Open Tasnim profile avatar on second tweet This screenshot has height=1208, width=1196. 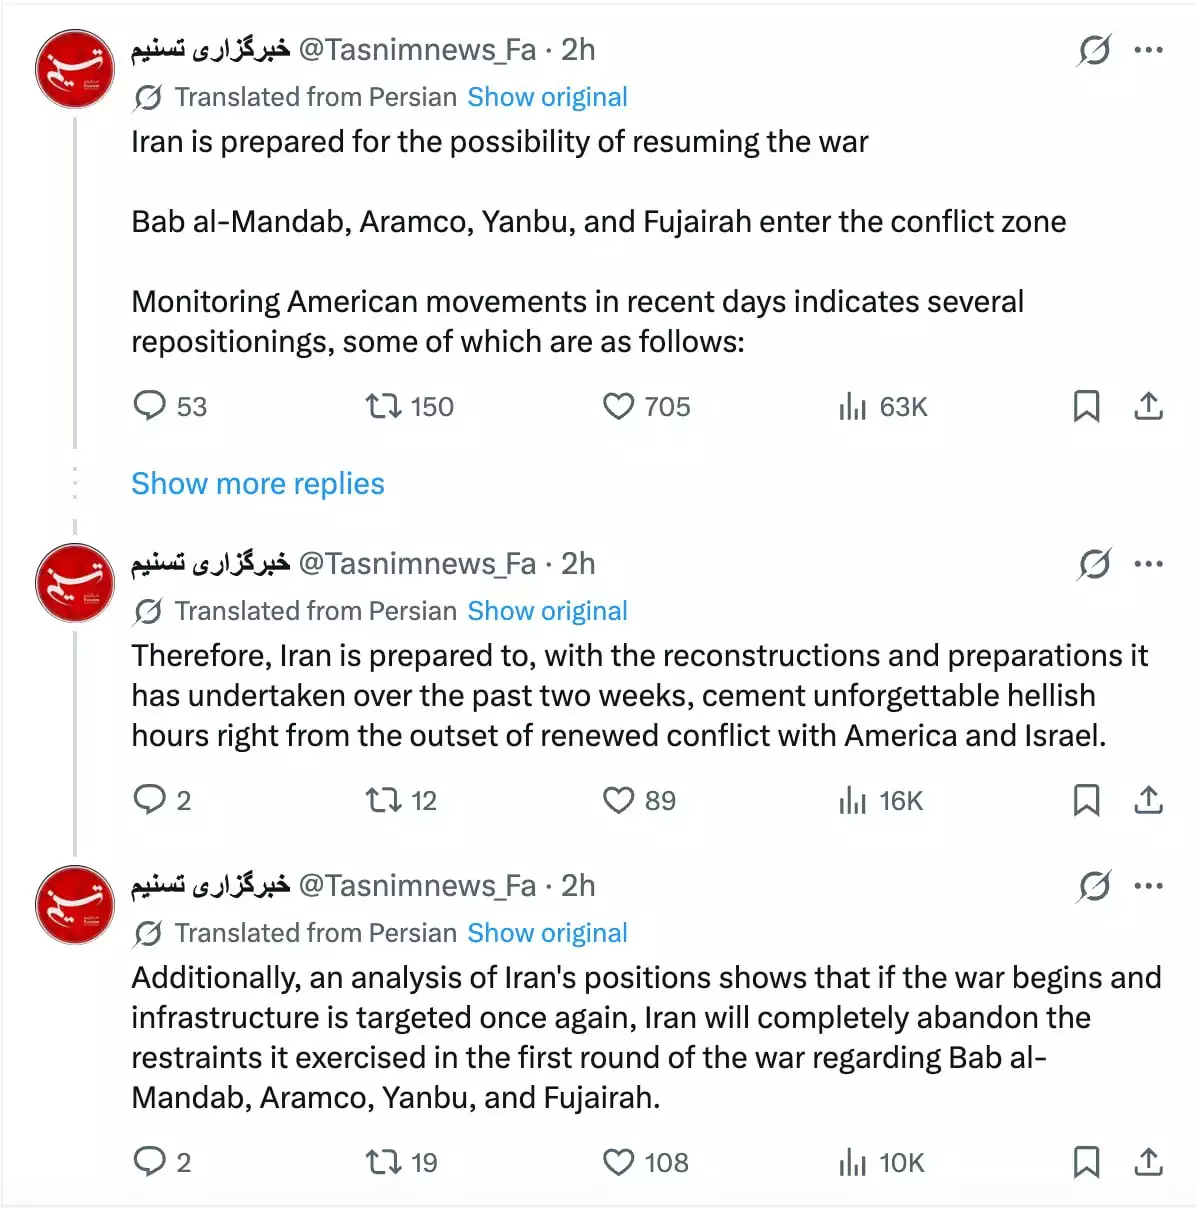coord(75,583)
